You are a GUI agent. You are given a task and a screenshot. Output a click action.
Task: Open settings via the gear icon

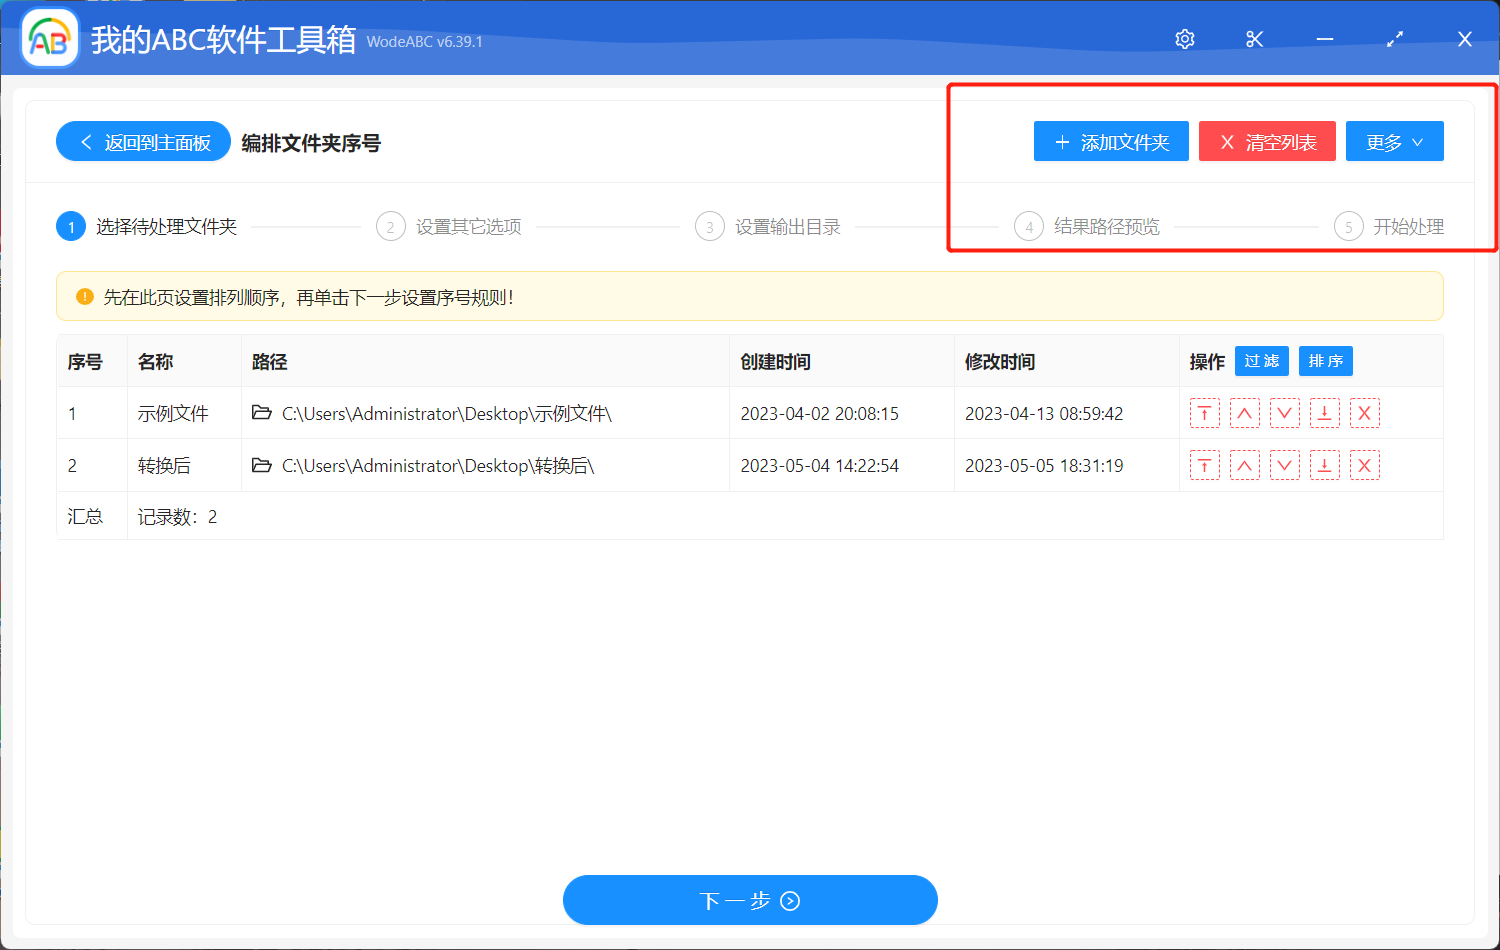(x=1184, y=39)
